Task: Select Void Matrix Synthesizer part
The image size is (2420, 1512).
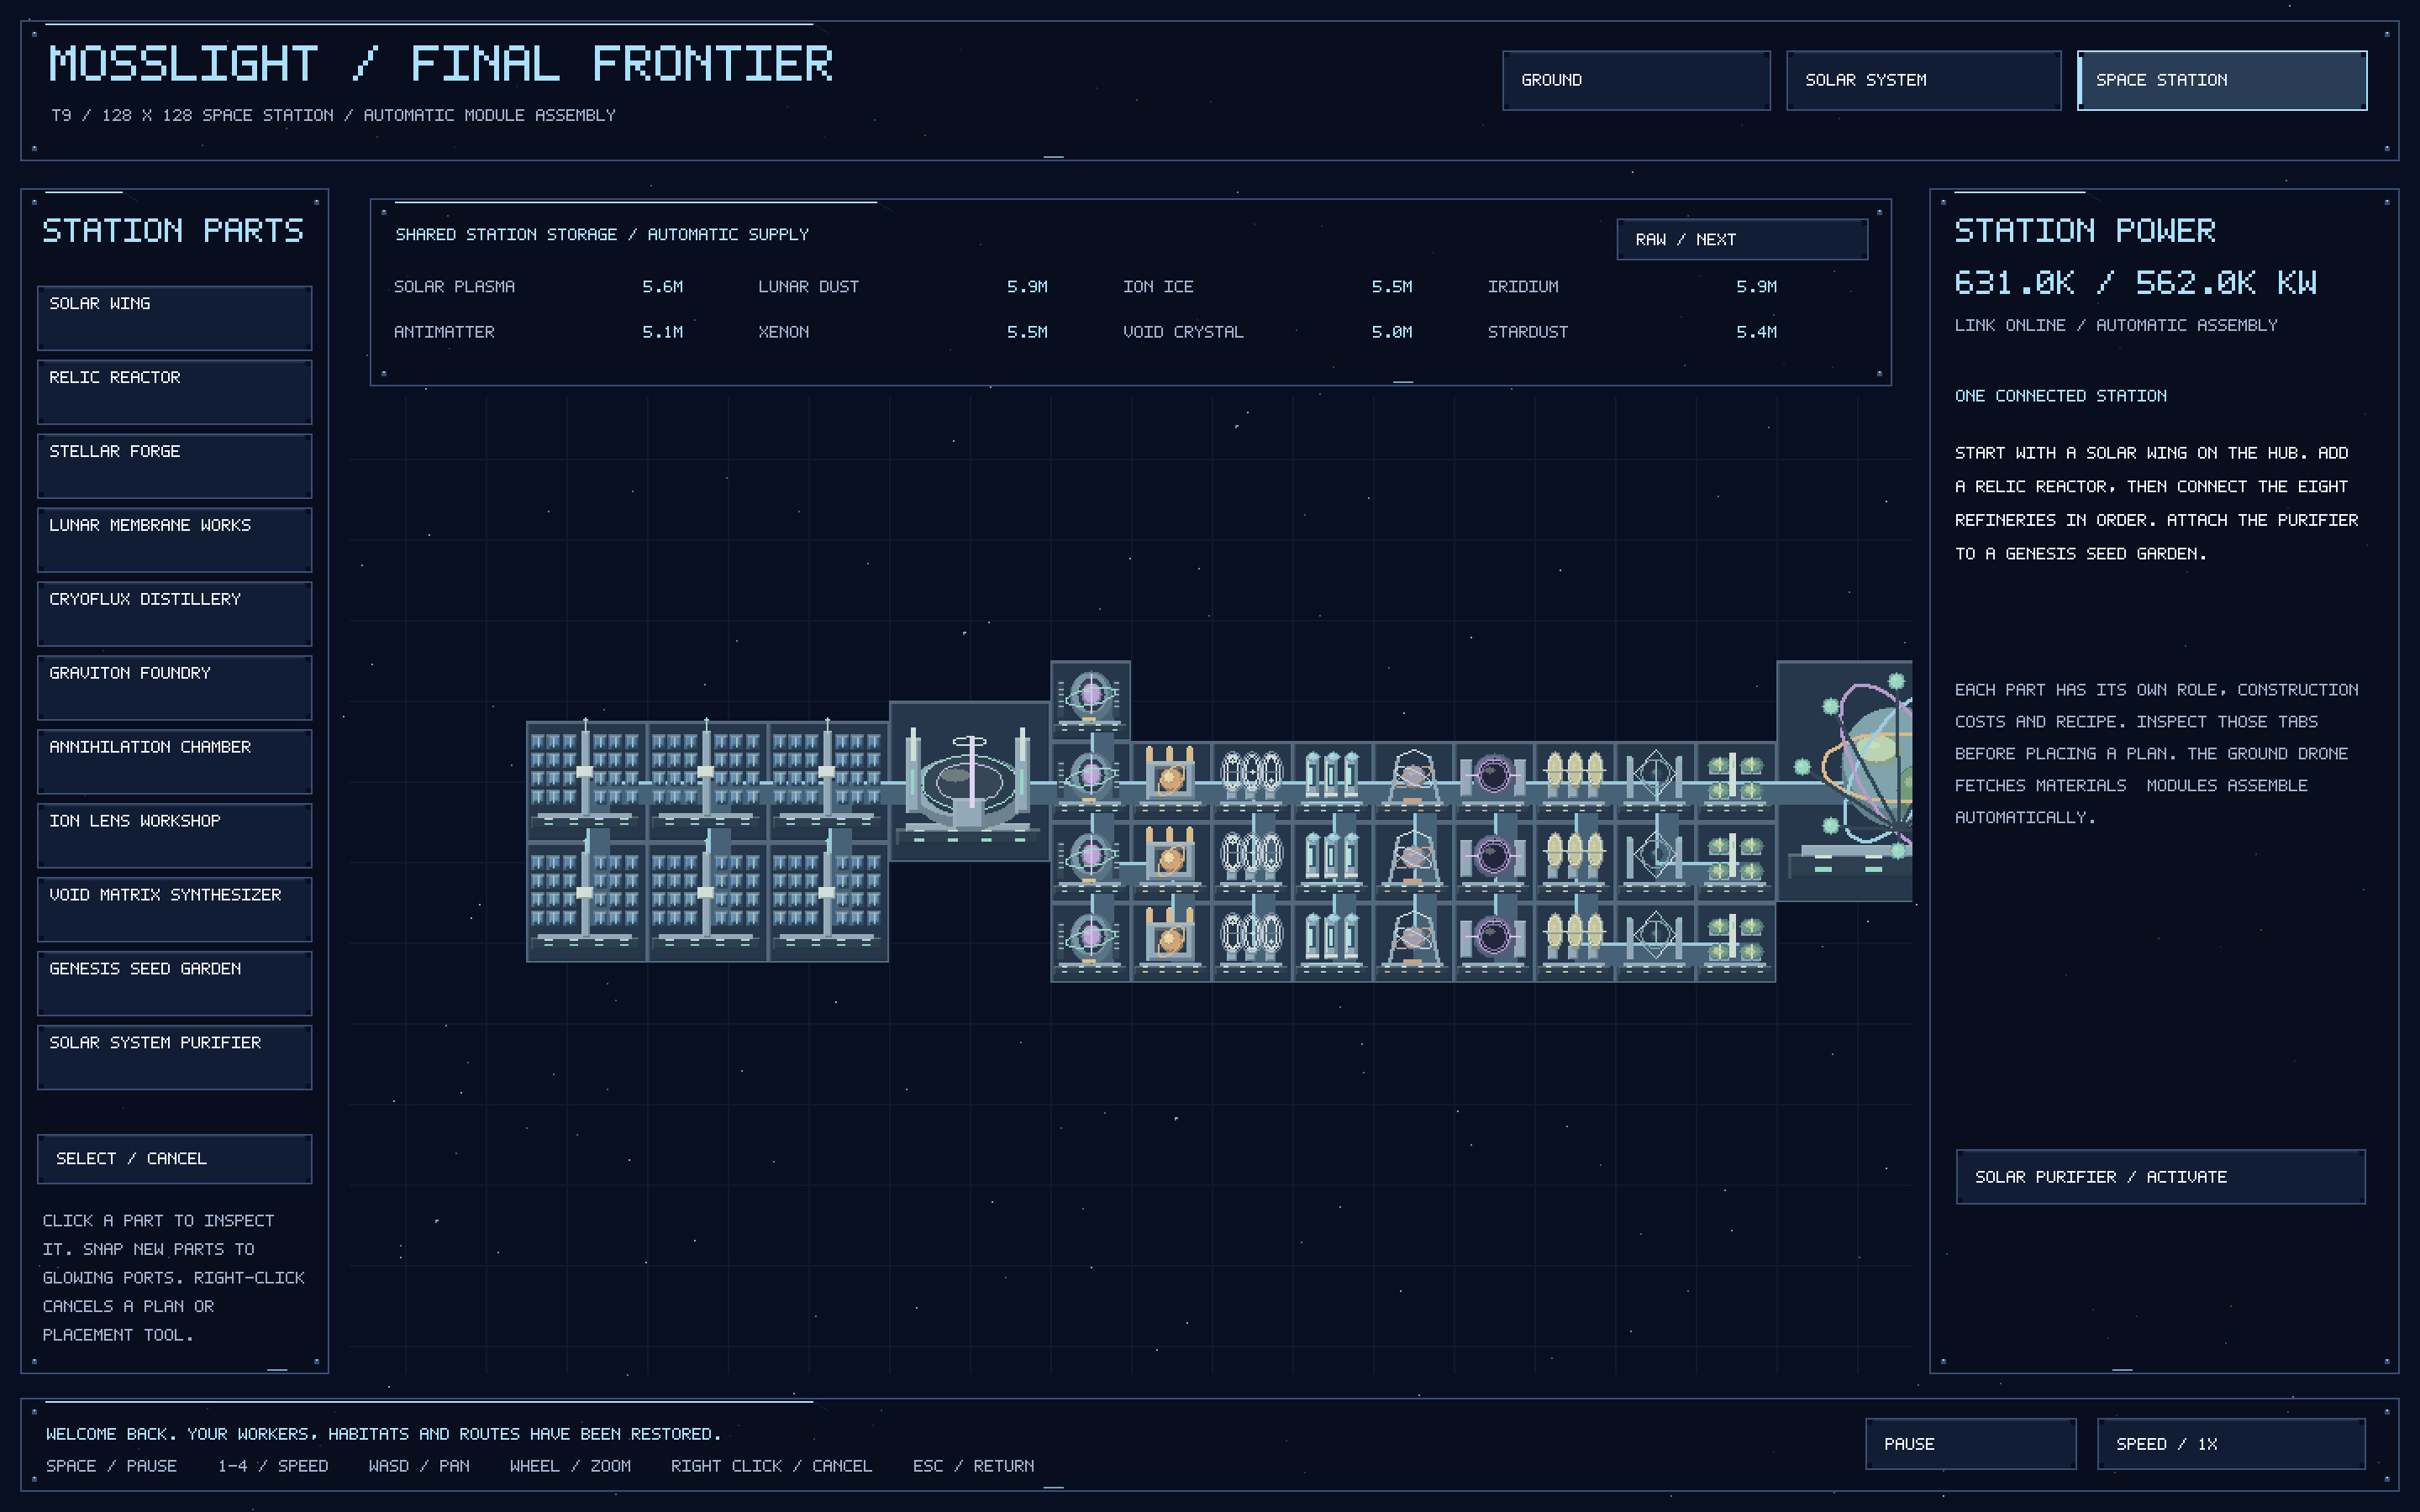Action: [x=175, y=910]
